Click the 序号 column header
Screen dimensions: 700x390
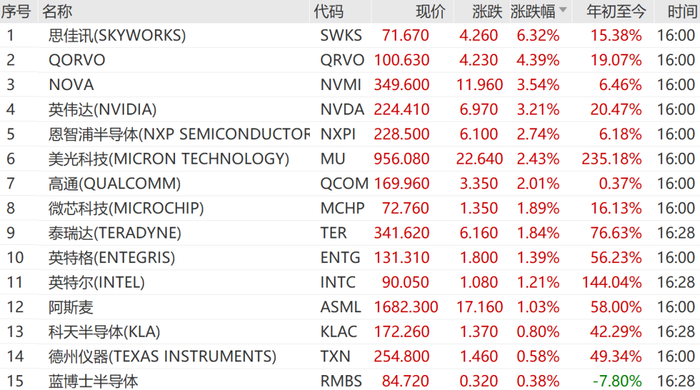(x=16, y=11)
